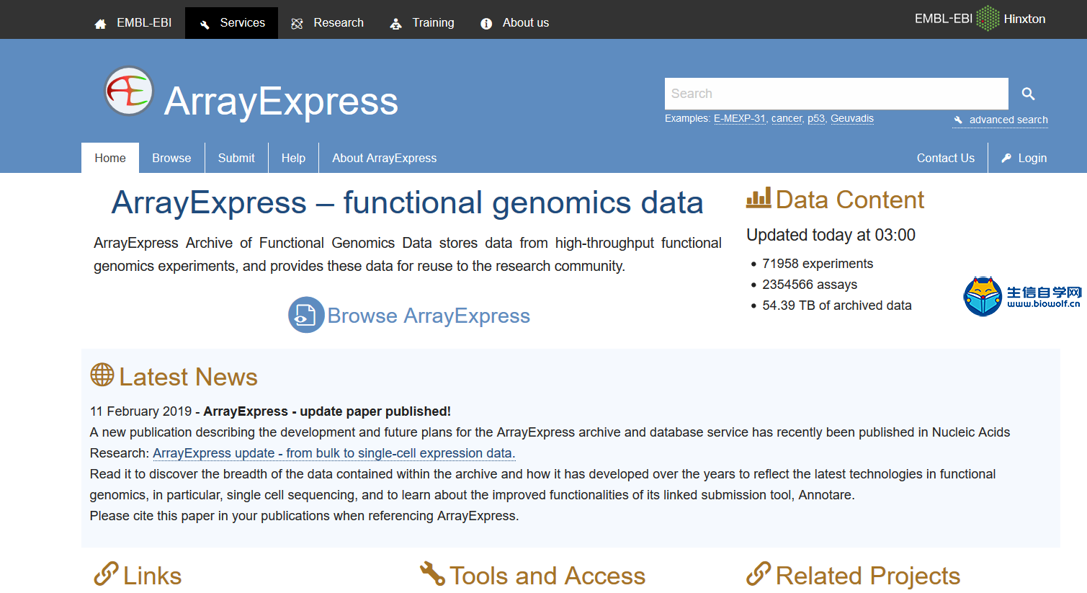Switch to the Browse tab
1087x593 pixels.
pyautogui.click(x=171, y=158)
